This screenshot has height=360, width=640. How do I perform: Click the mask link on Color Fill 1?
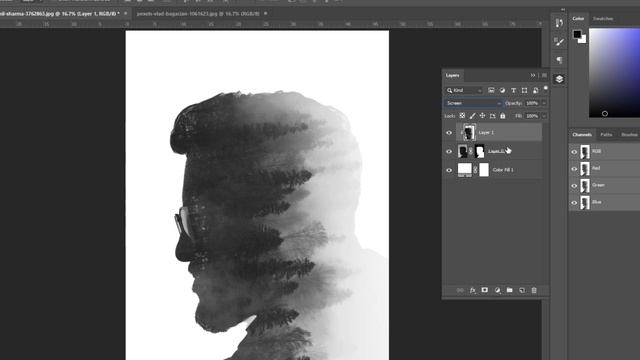click(x=475, y=170)
